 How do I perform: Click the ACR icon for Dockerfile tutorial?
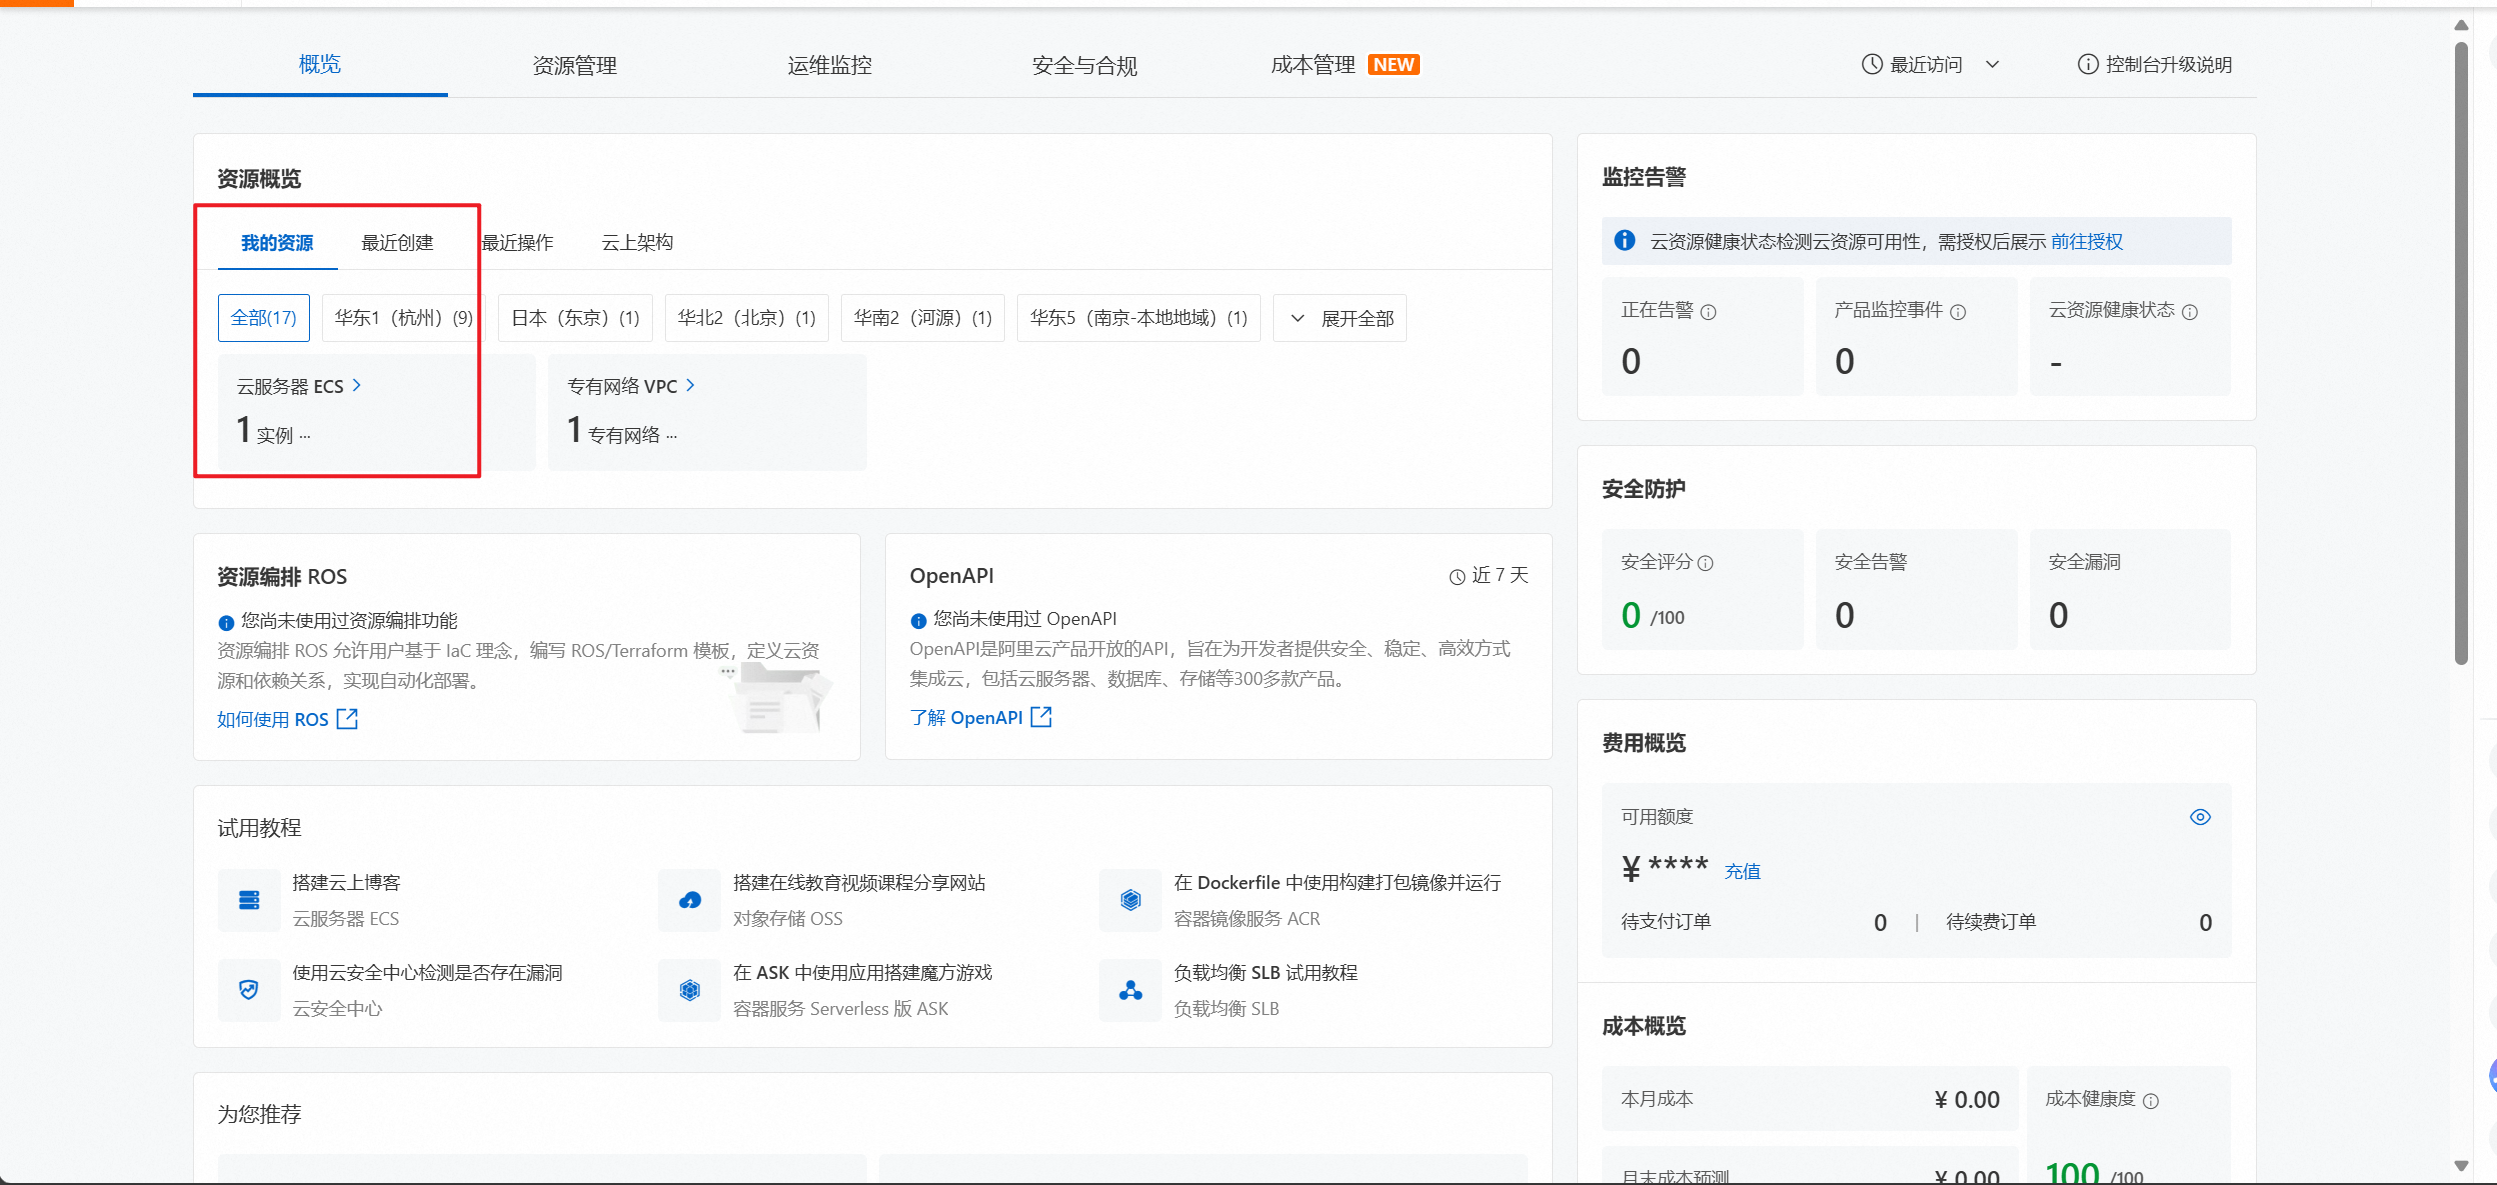1131,900
